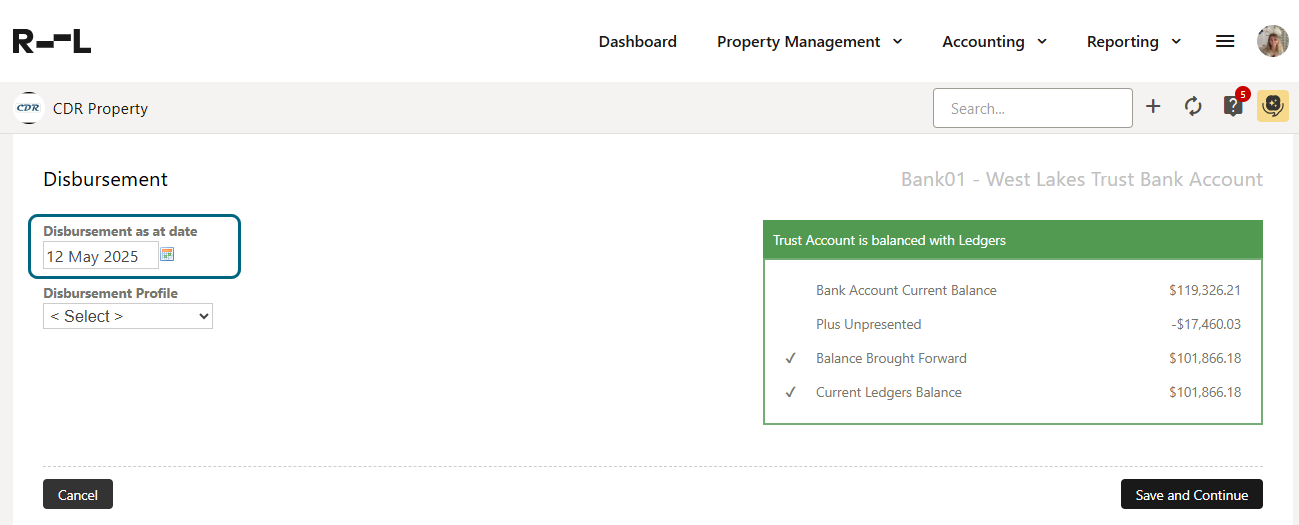
Task: Open the Disbursement Profile dropdown
Action: (128, 316)
